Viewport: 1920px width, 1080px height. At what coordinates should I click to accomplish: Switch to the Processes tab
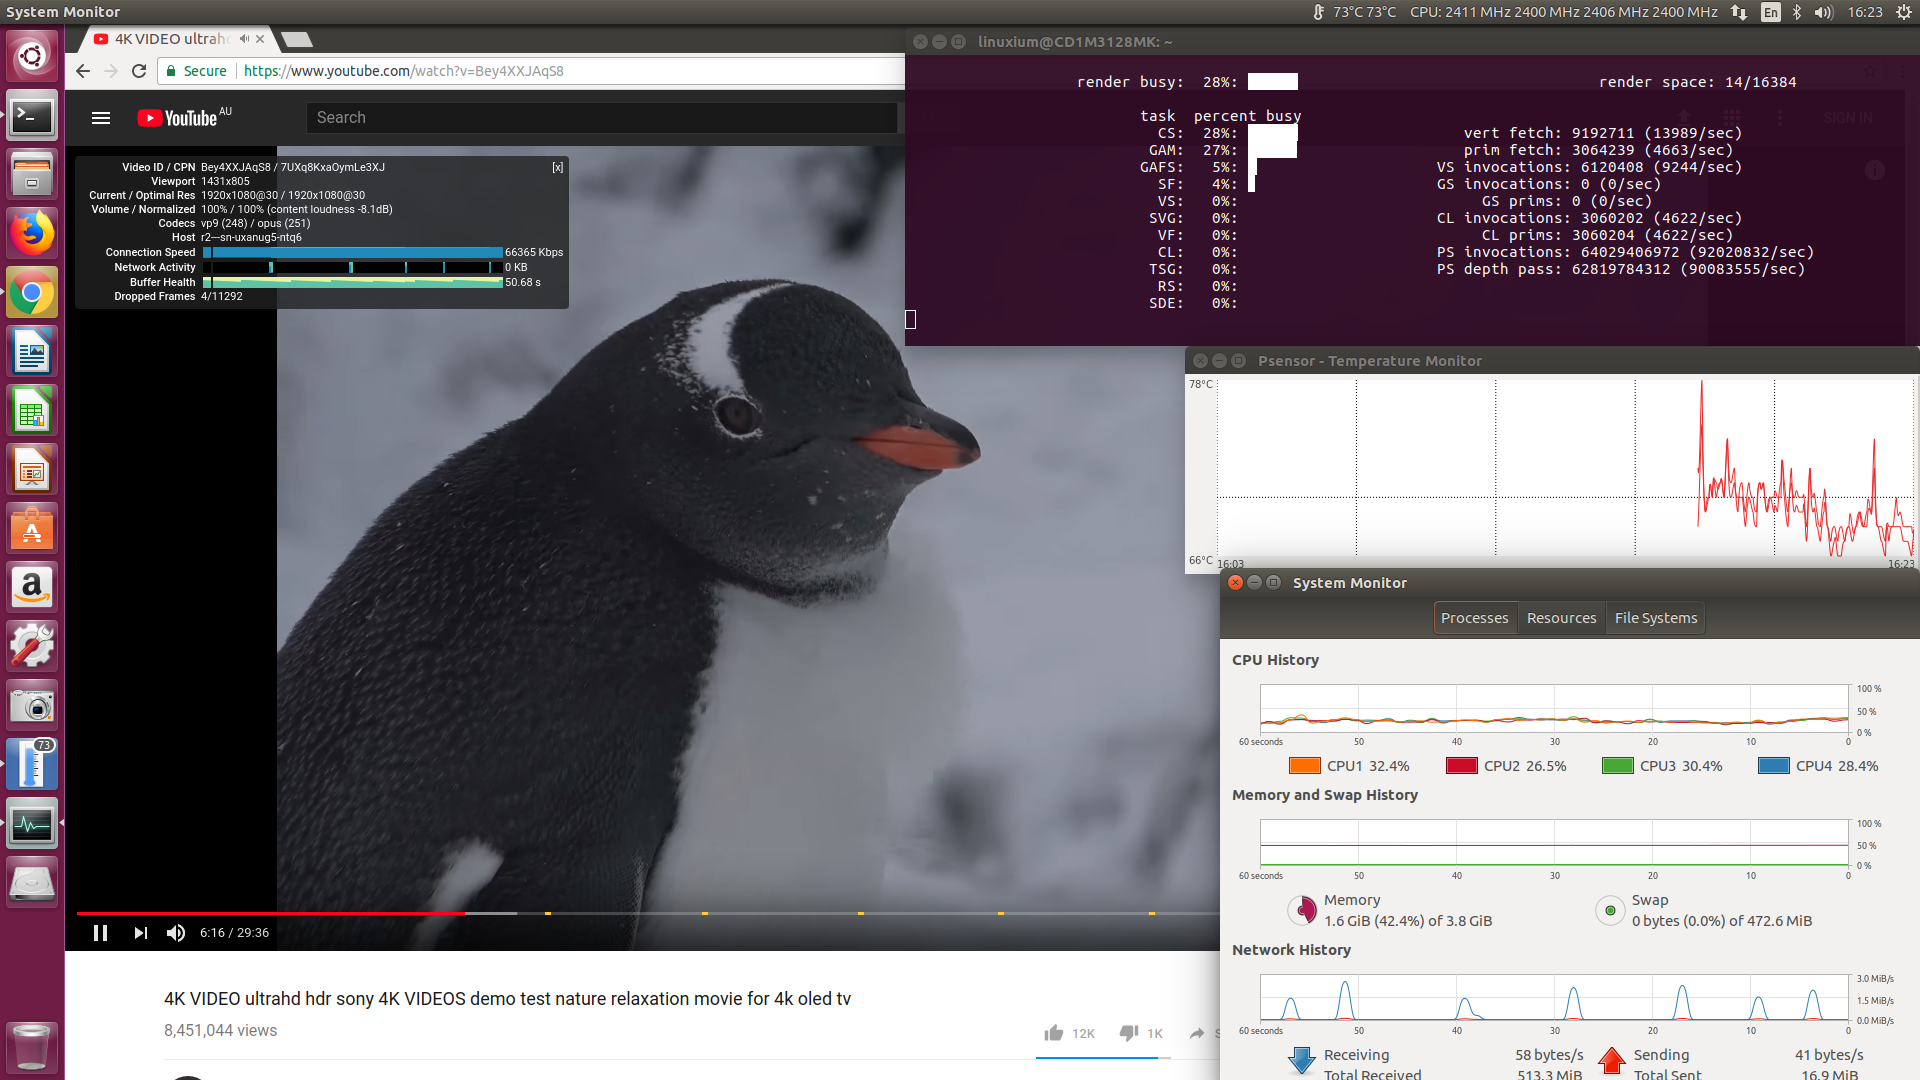click(1474, 618)
